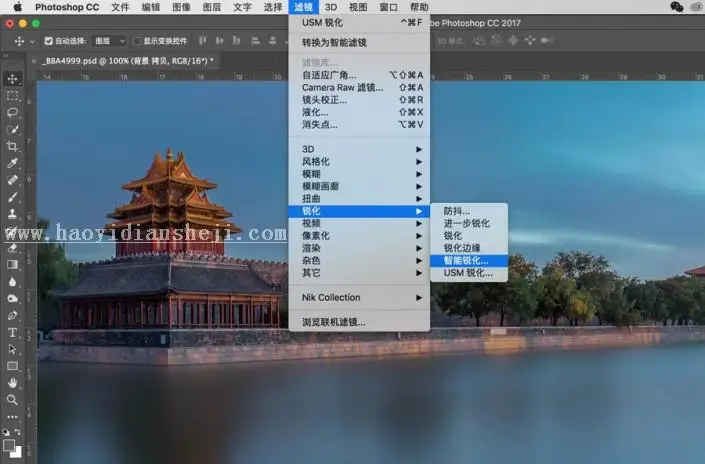Click 镜头校正... menu item

click(359, 100)
